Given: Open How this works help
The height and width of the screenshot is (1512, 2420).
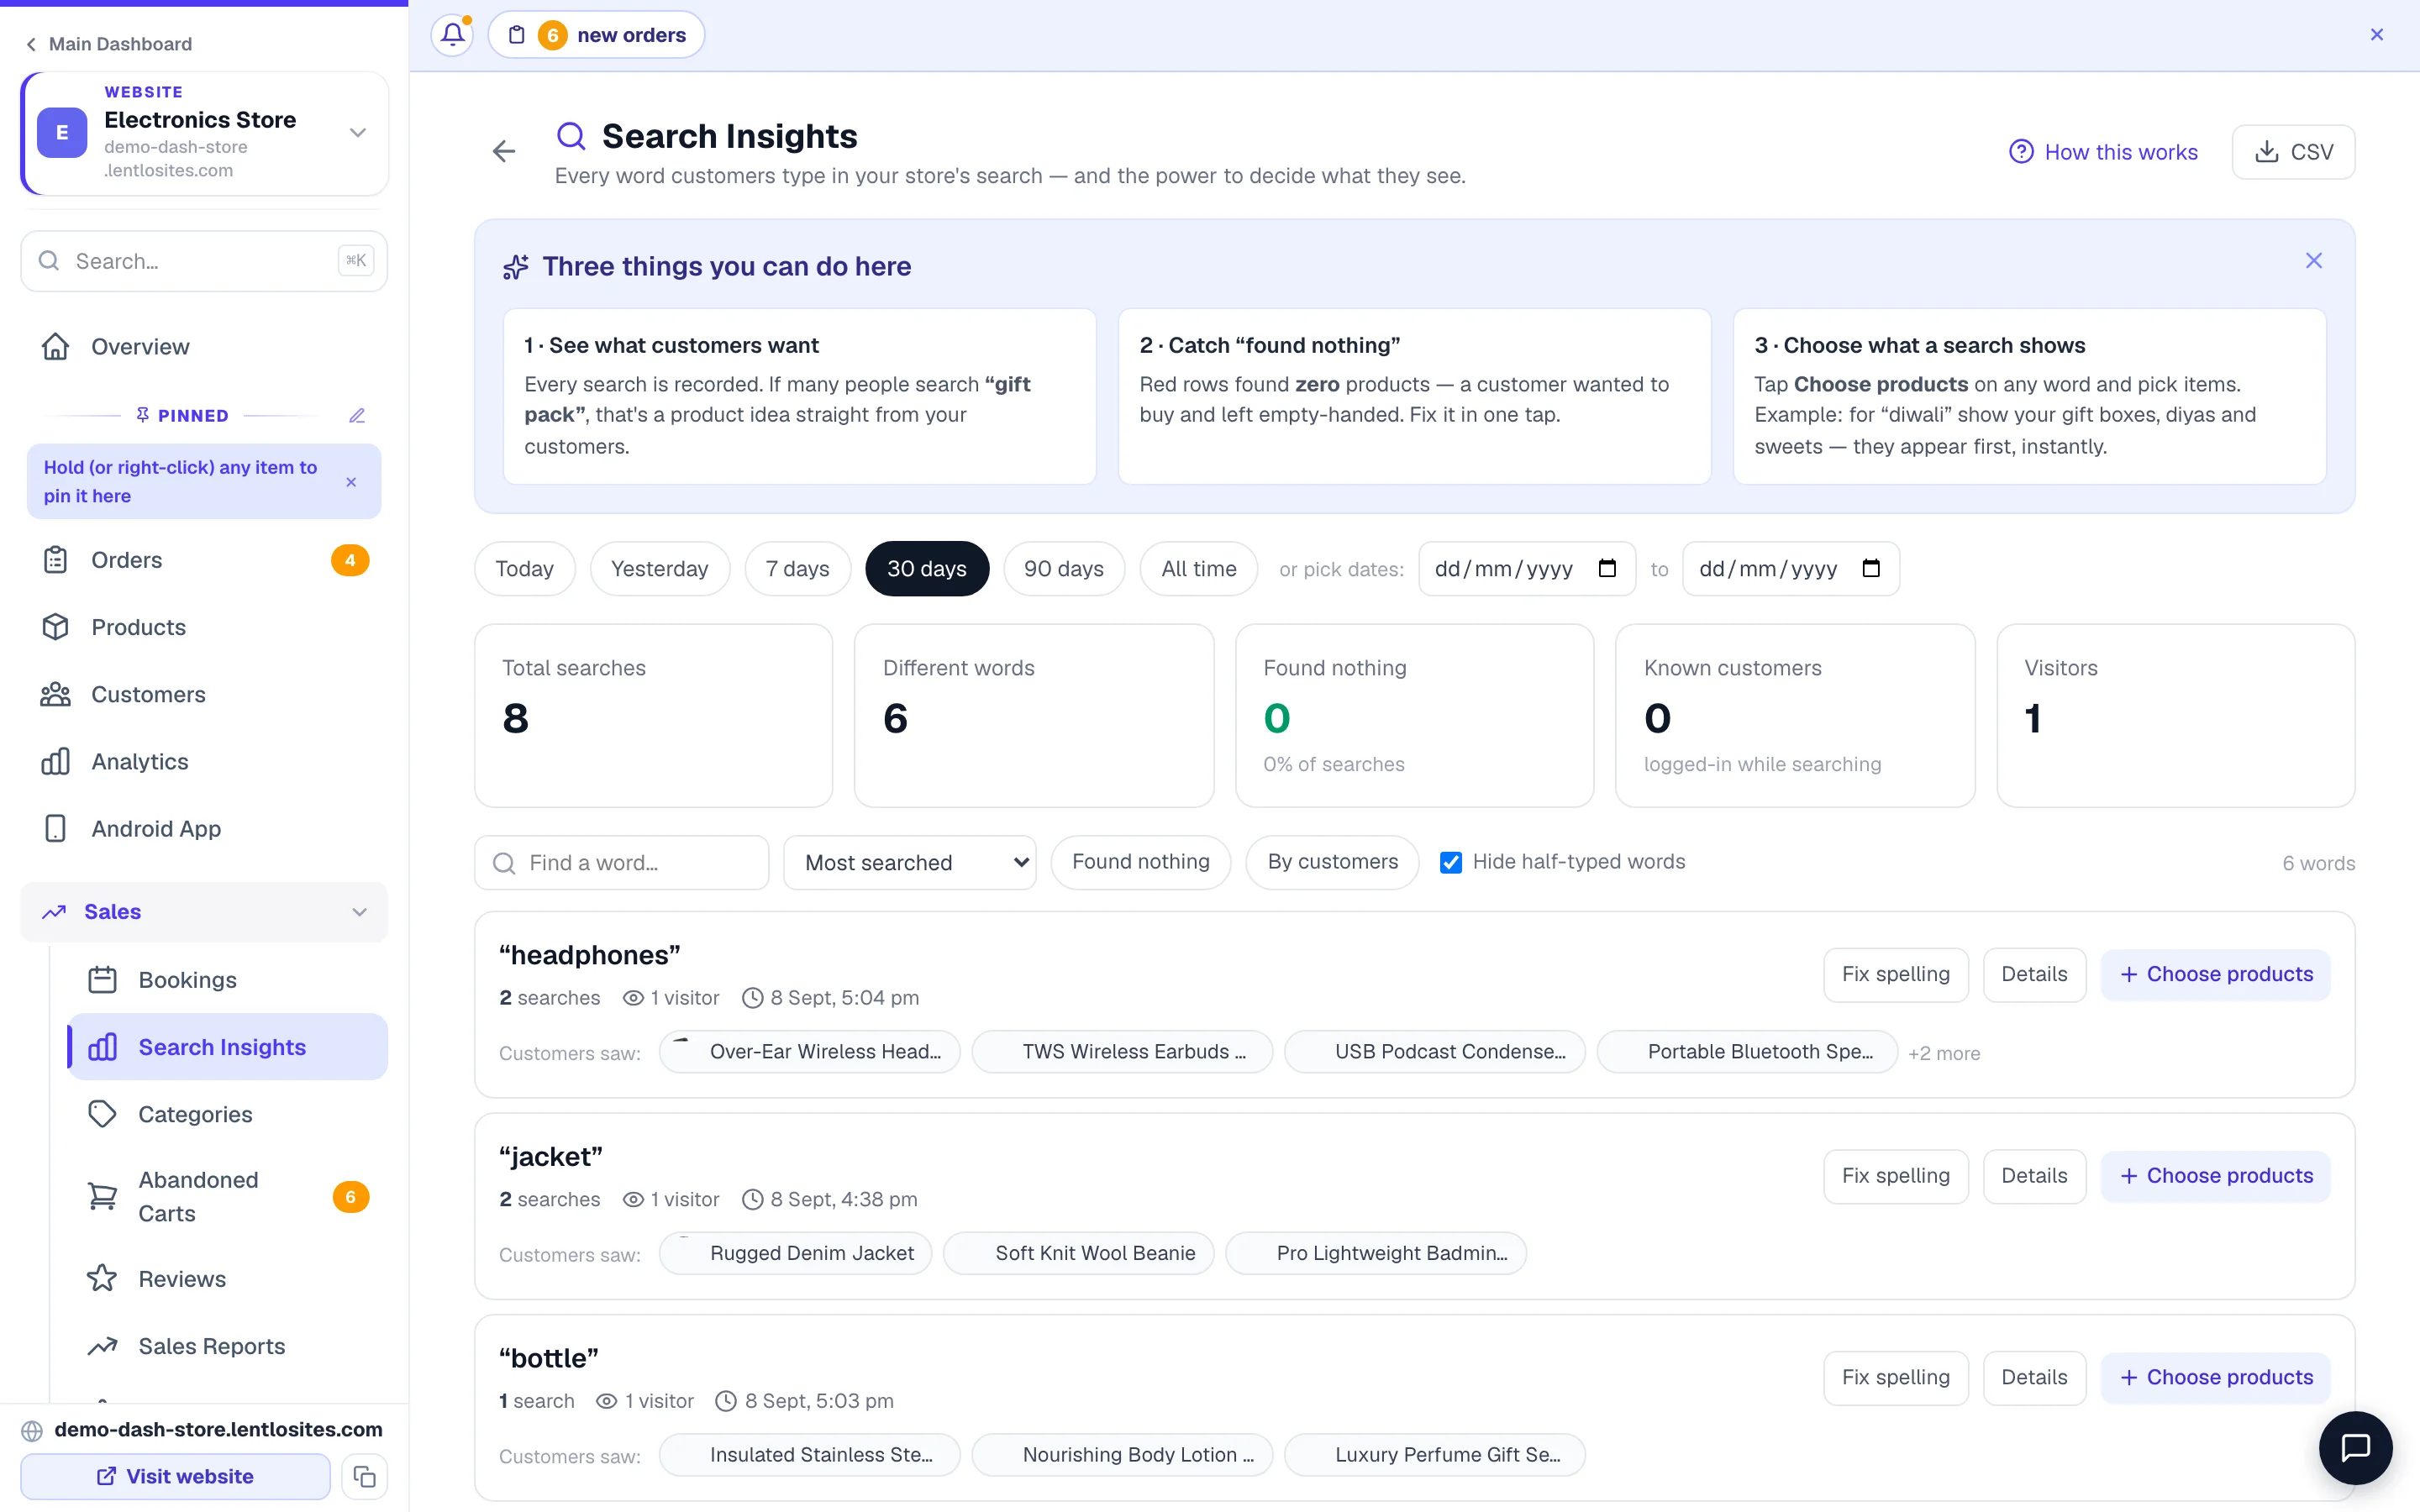Looking at the screenshot, I should click(x=2103, y=152).
